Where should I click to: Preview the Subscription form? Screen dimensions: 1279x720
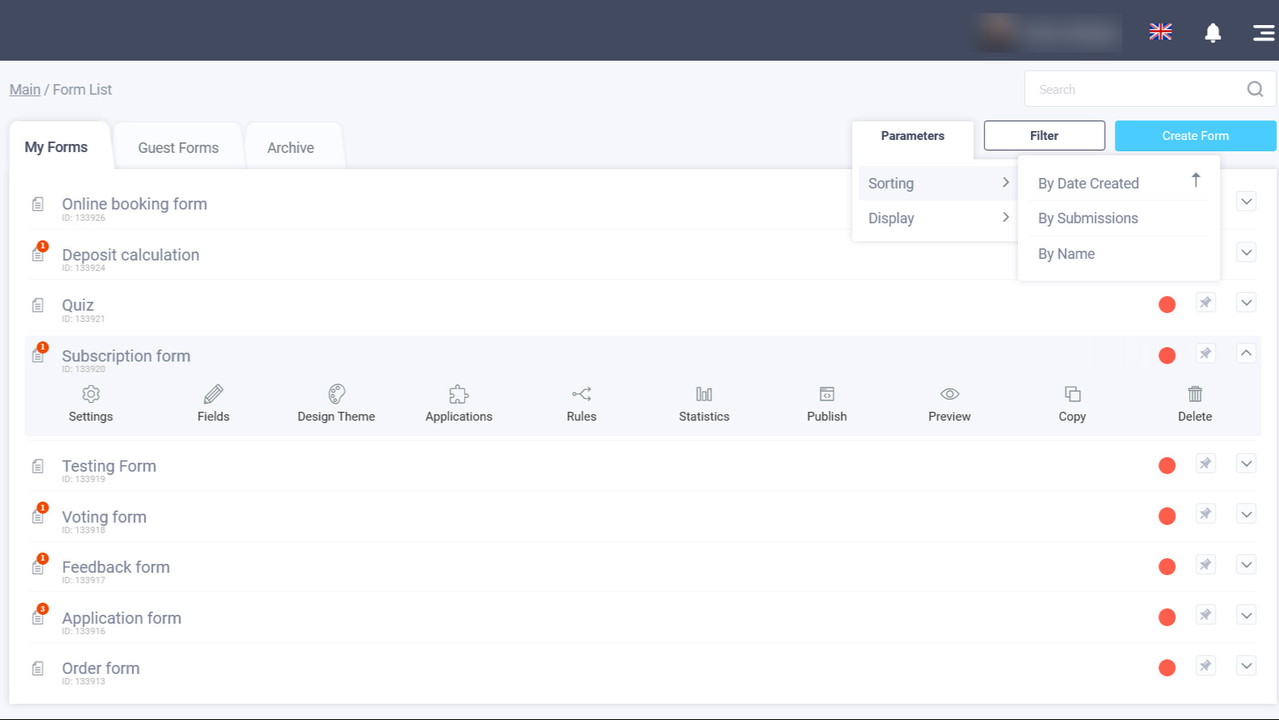tap(950, 394)
